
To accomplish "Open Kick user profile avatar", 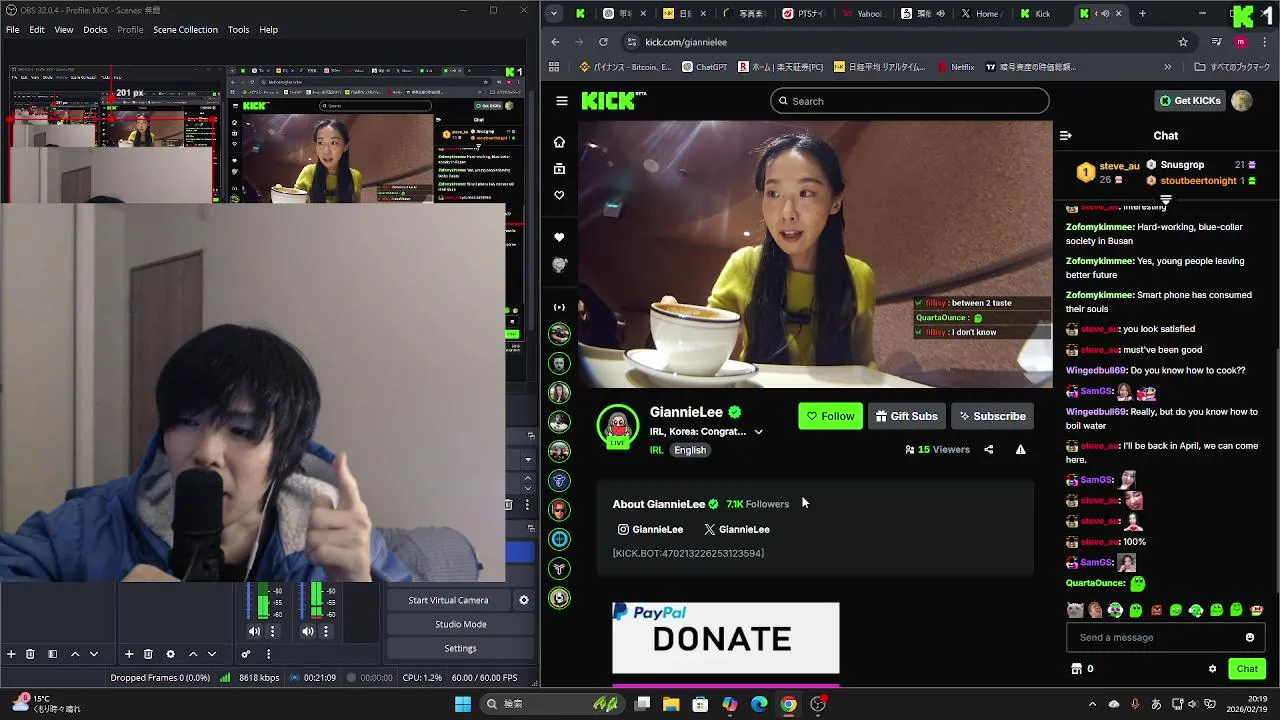I will coord(1242,101).
